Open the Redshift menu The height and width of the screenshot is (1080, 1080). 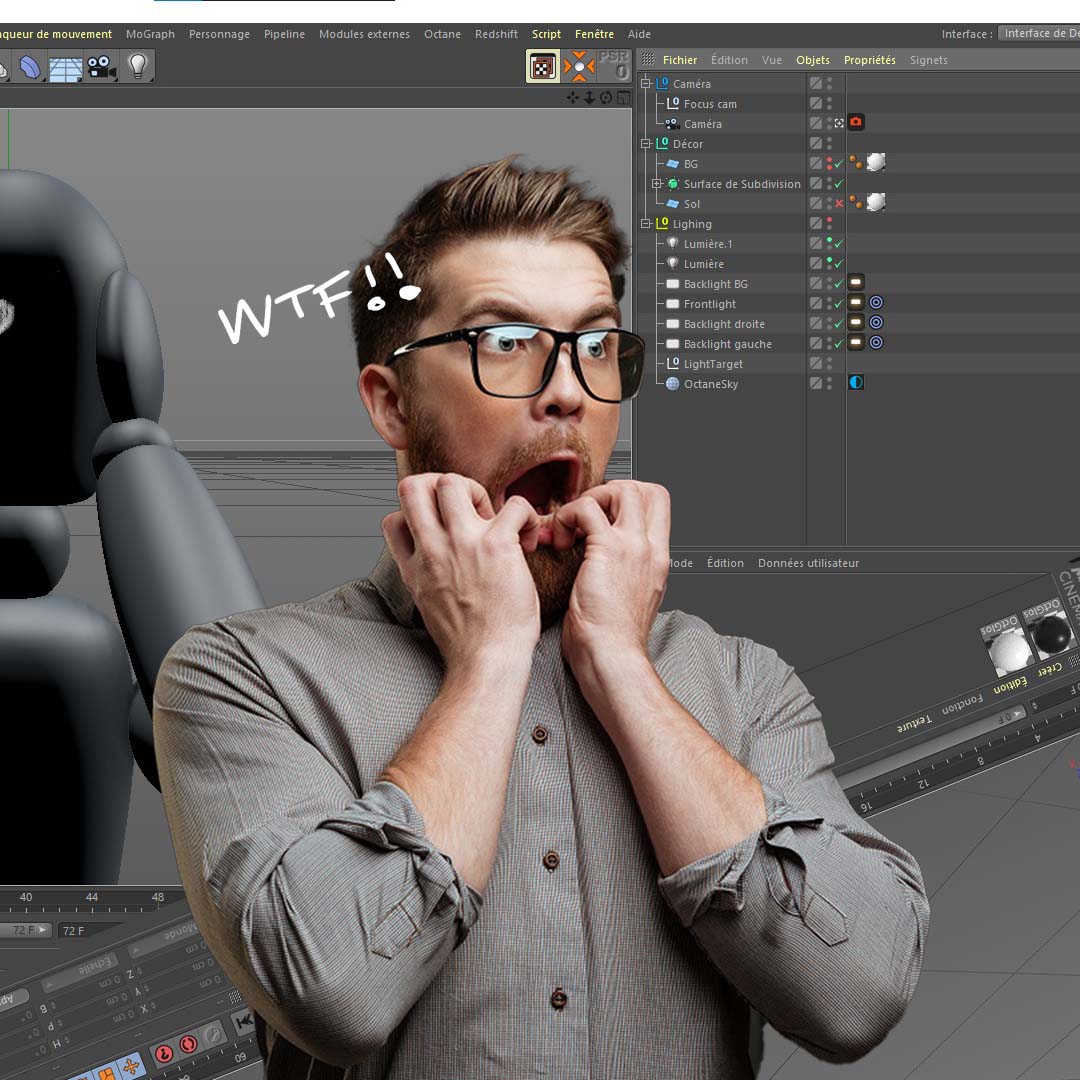click(x=496, y=34)
